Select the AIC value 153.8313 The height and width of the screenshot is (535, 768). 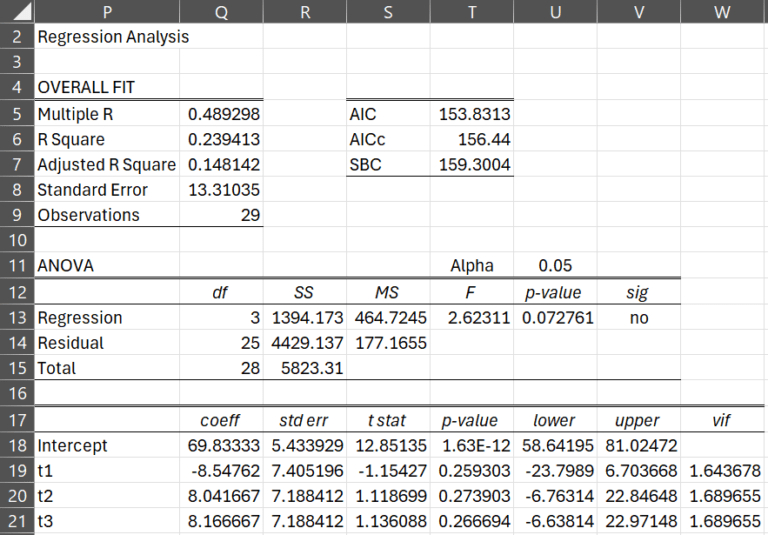pos(472,114)
